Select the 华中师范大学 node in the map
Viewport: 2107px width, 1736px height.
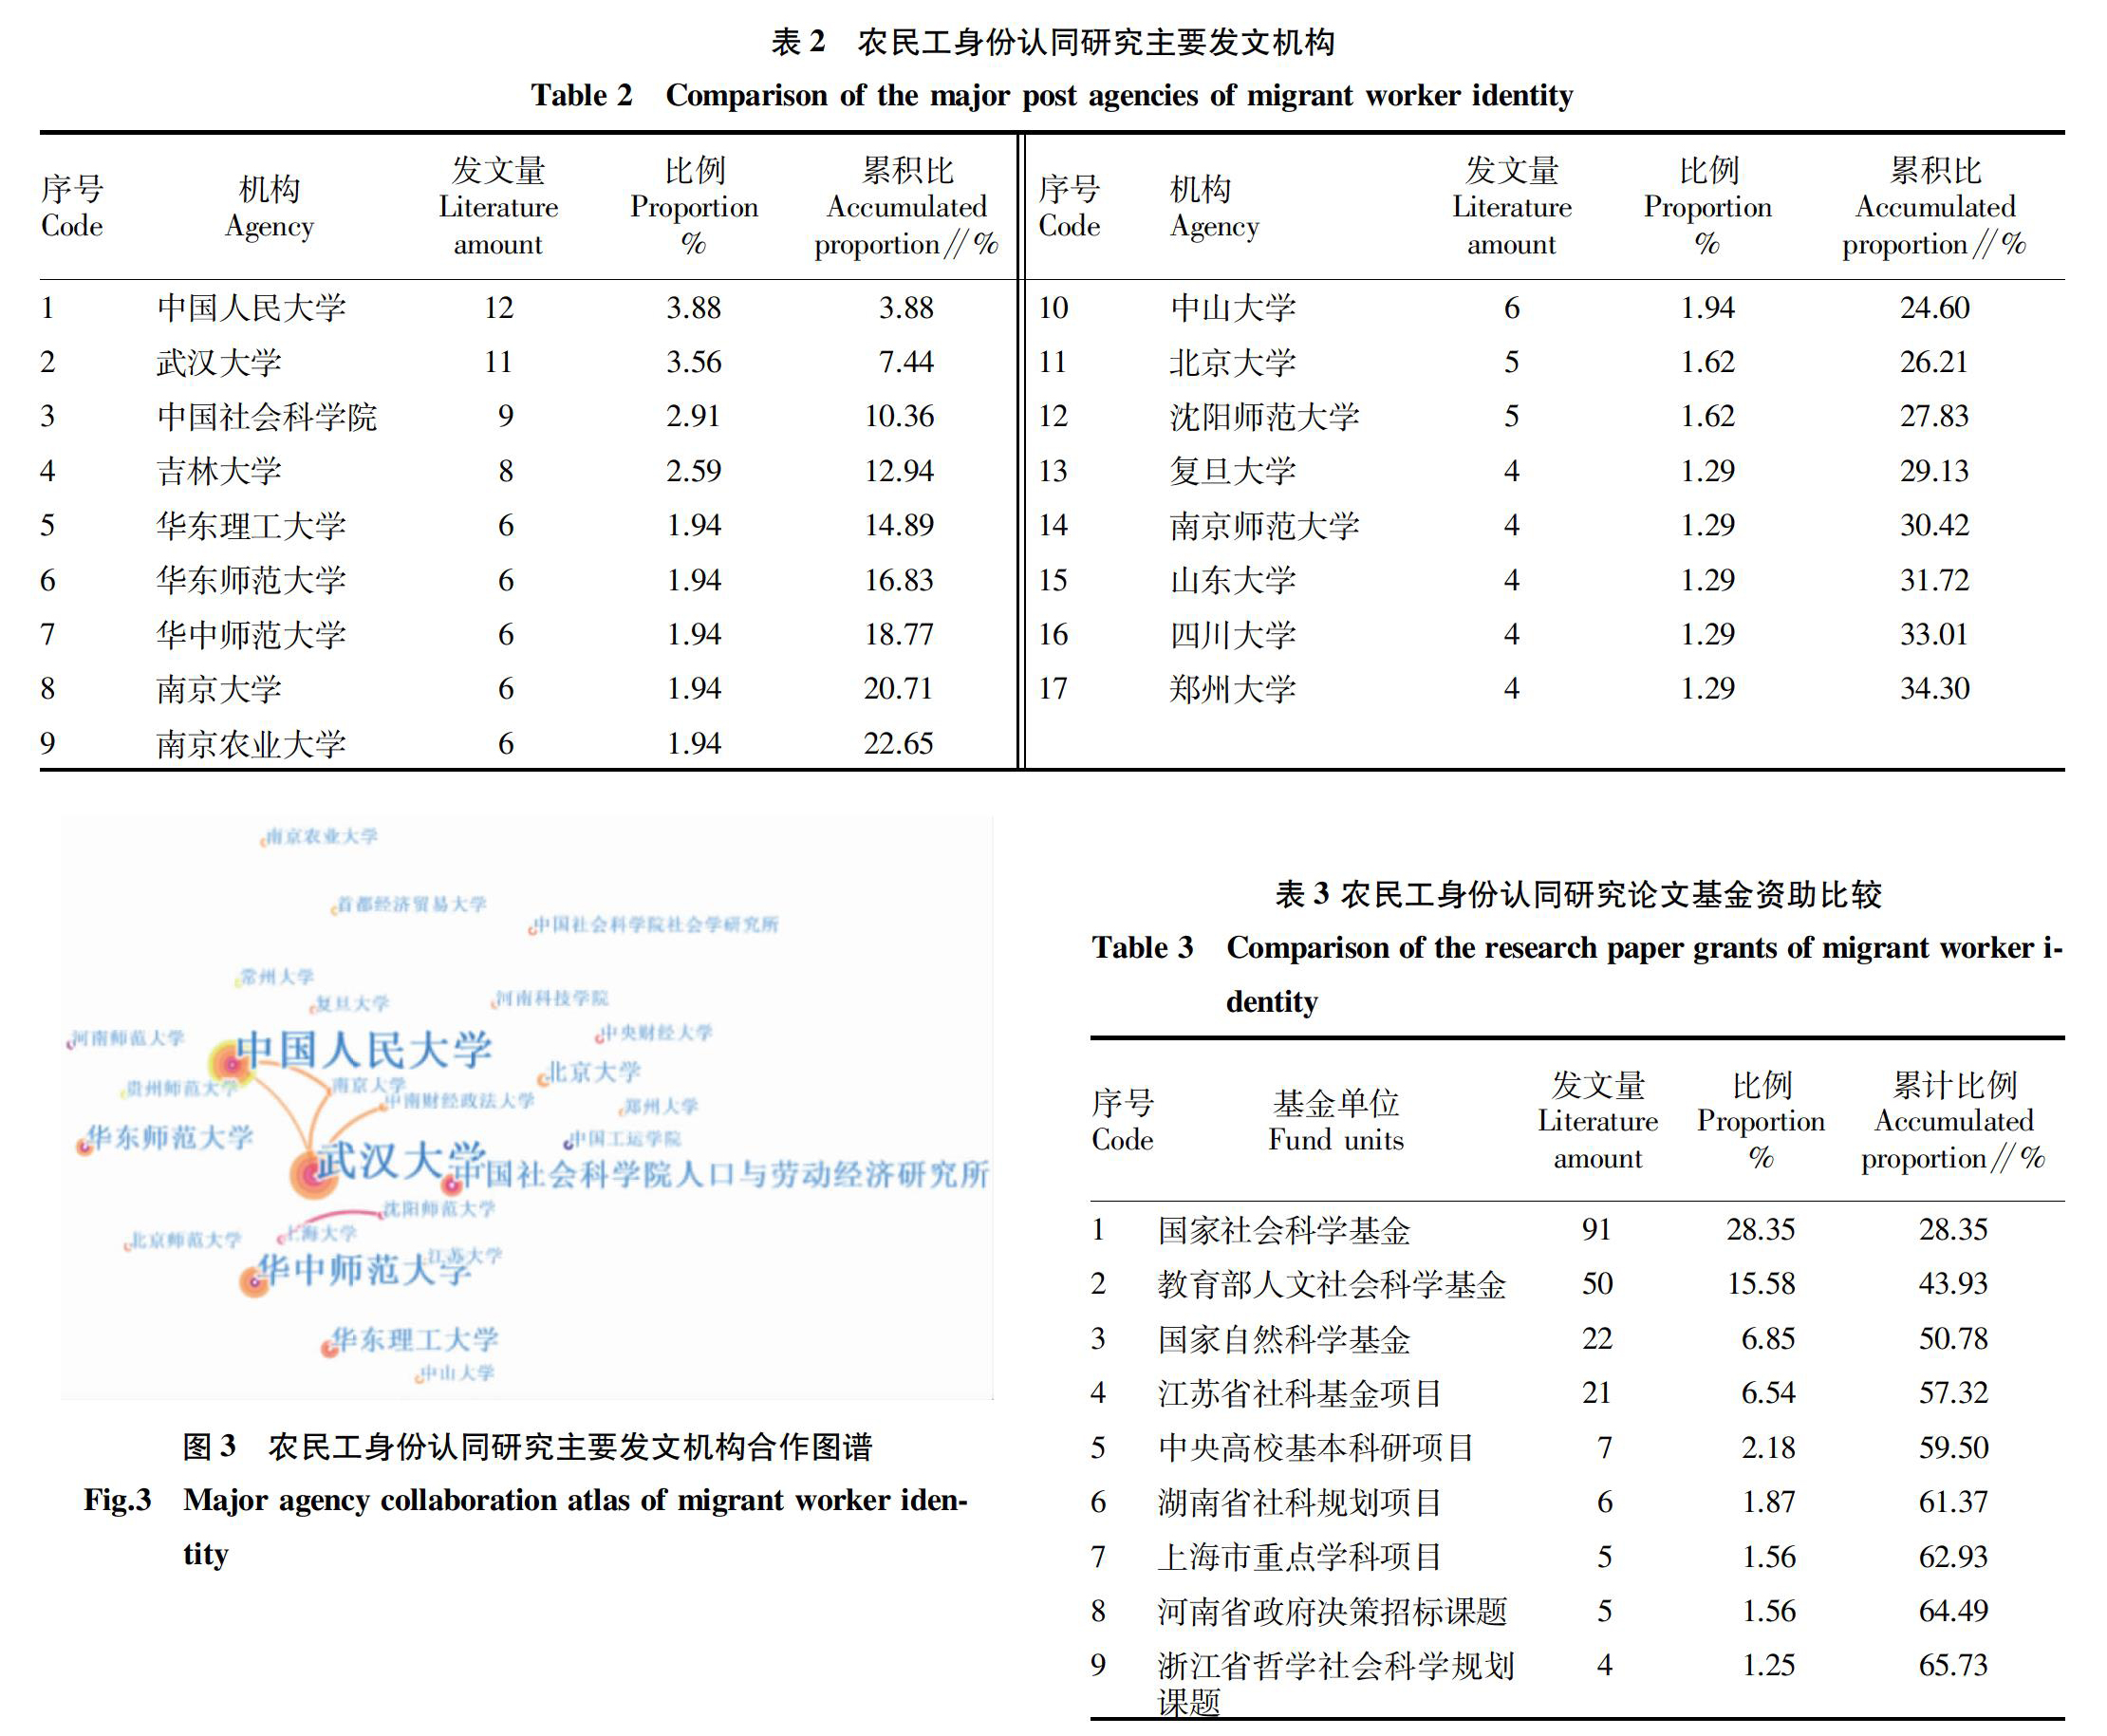click(x=363, y=1270)
